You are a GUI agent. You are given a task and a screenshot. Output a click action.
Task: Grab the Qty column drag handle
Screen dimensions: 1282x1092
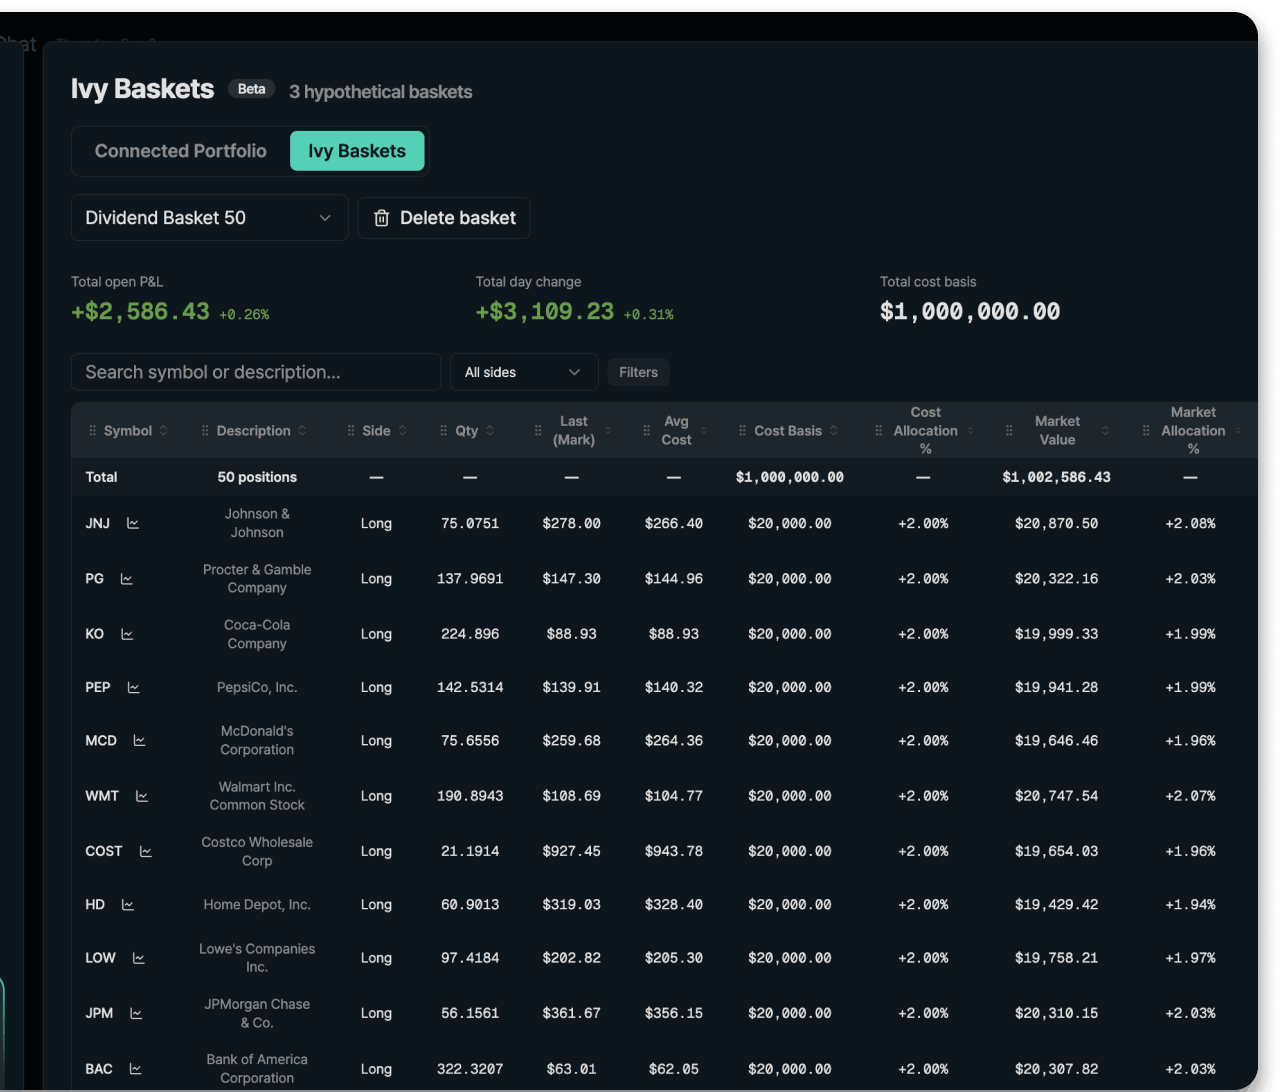coord(444,431)
